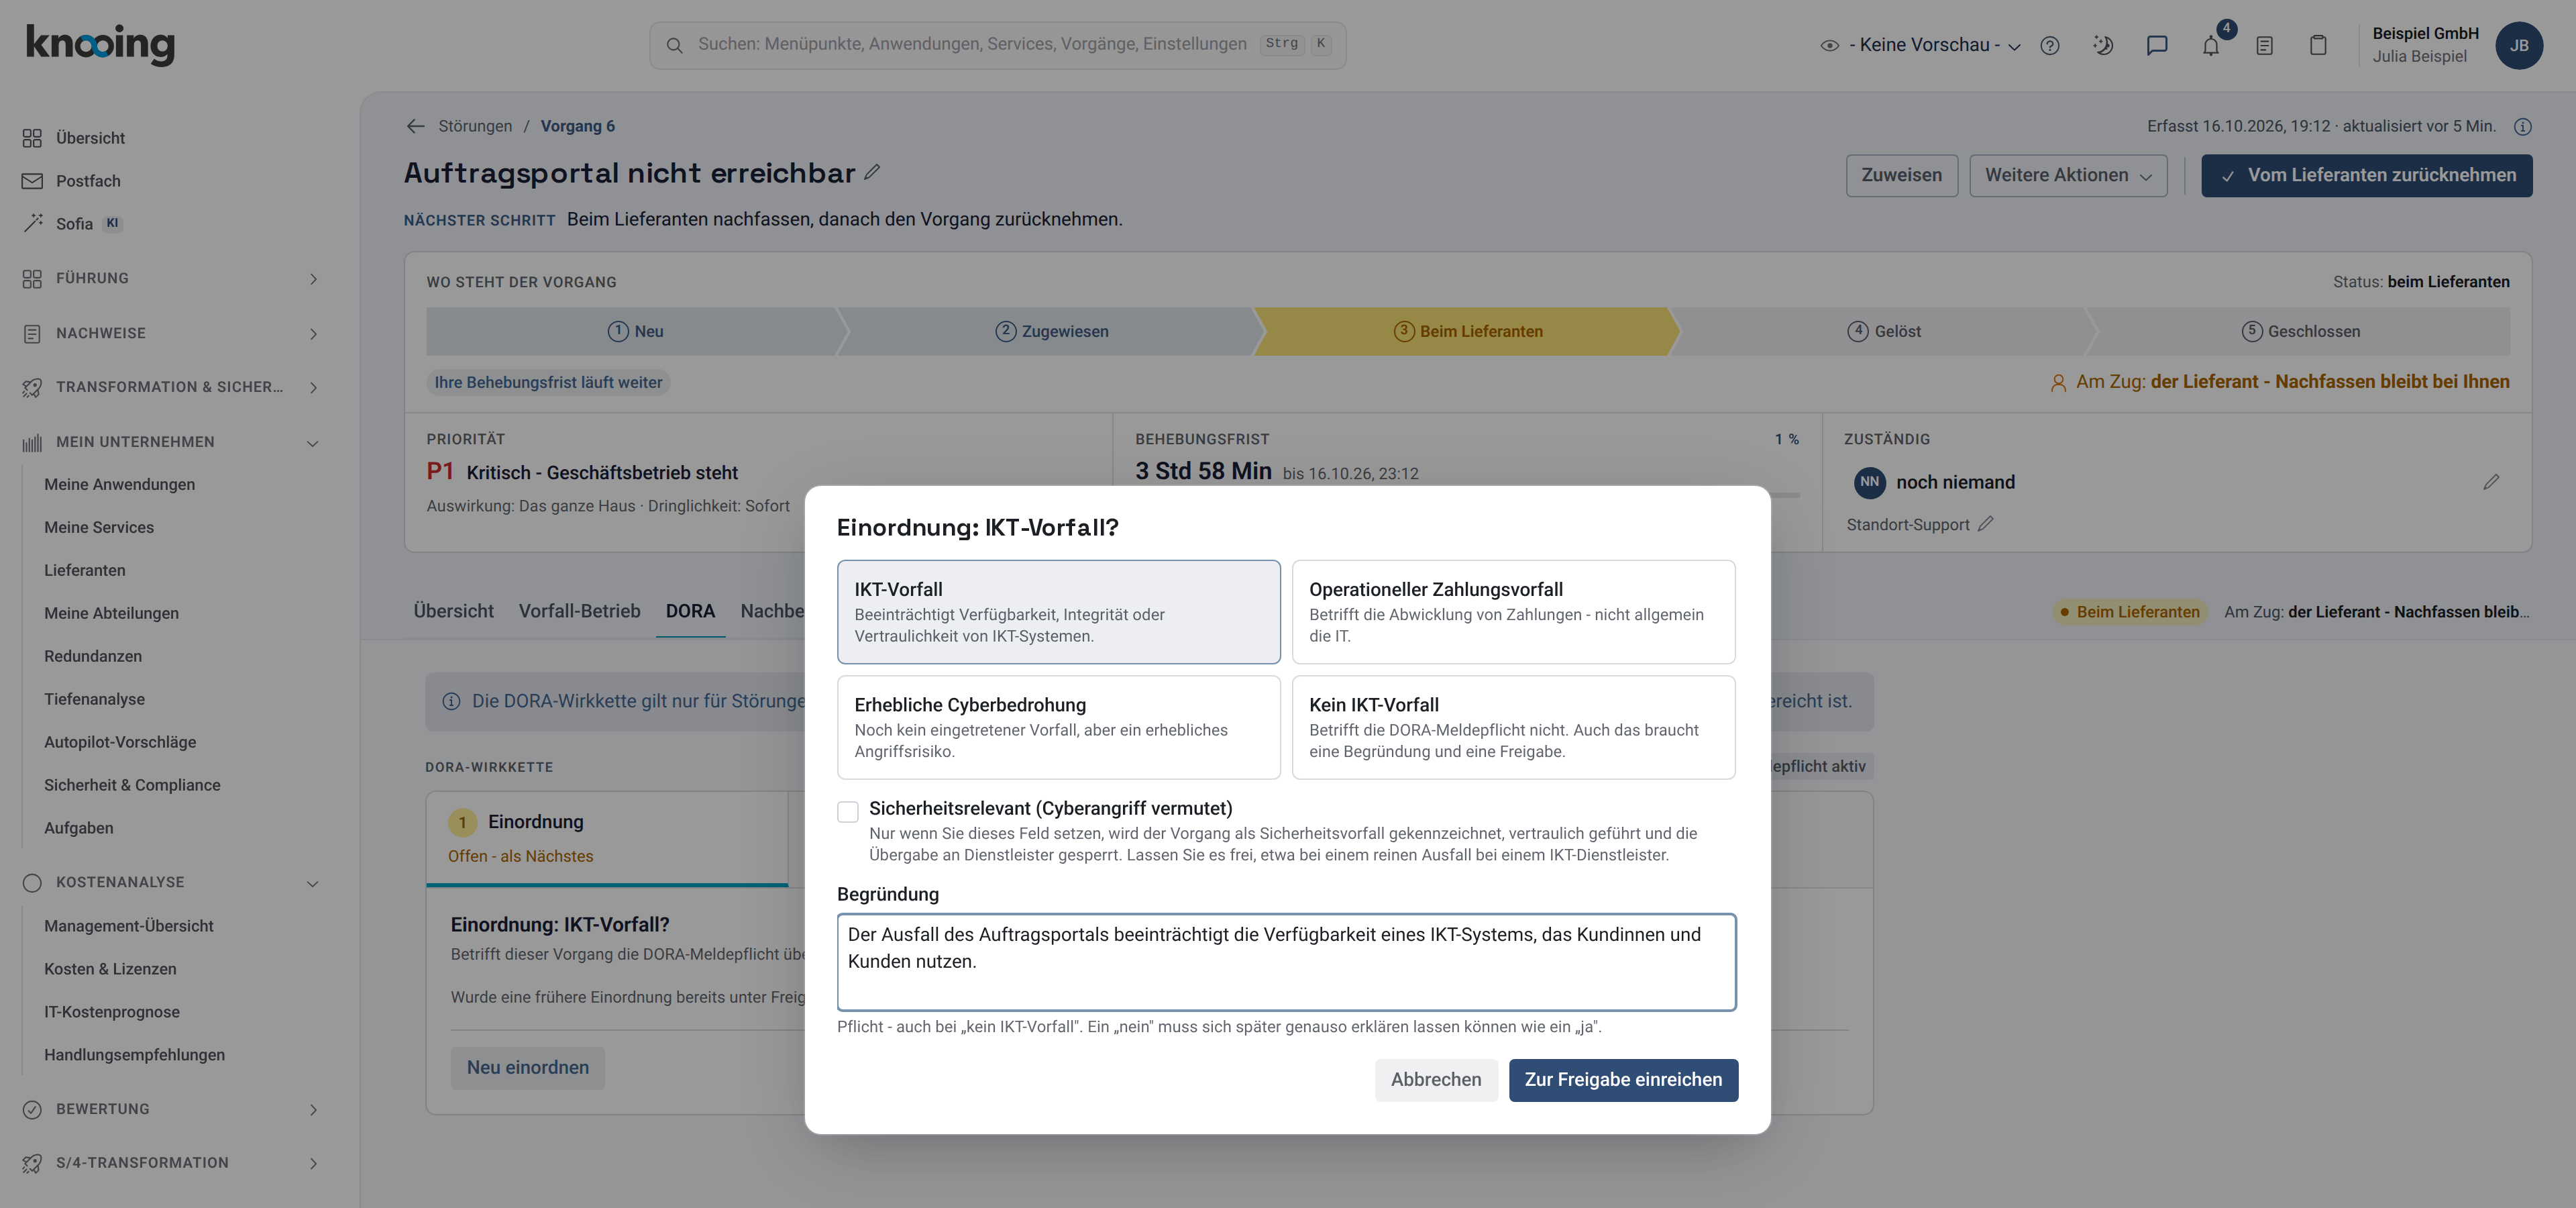The width and height of the screenshot is (2576, 1208).
Task: Open the Keine Vorschau dropdown
Action: 1921,45
